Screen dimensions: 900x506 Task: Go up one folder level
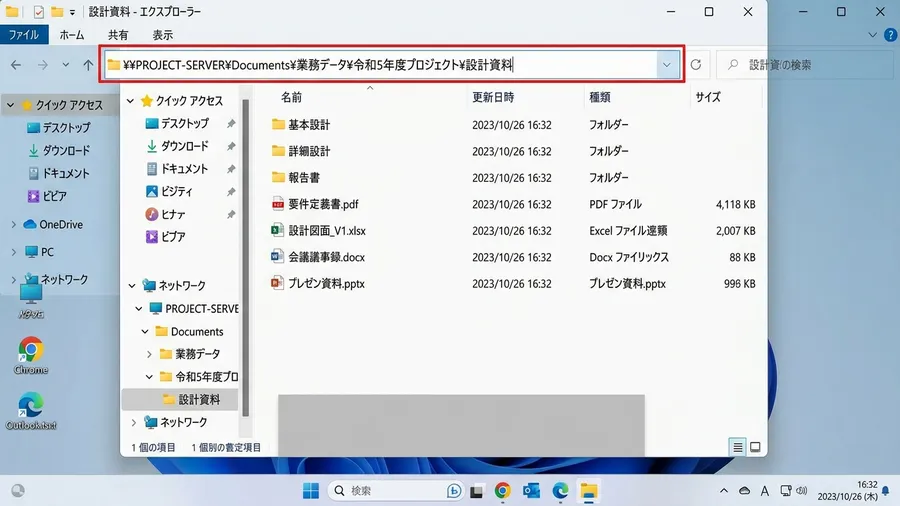click(x=88, y=65)
